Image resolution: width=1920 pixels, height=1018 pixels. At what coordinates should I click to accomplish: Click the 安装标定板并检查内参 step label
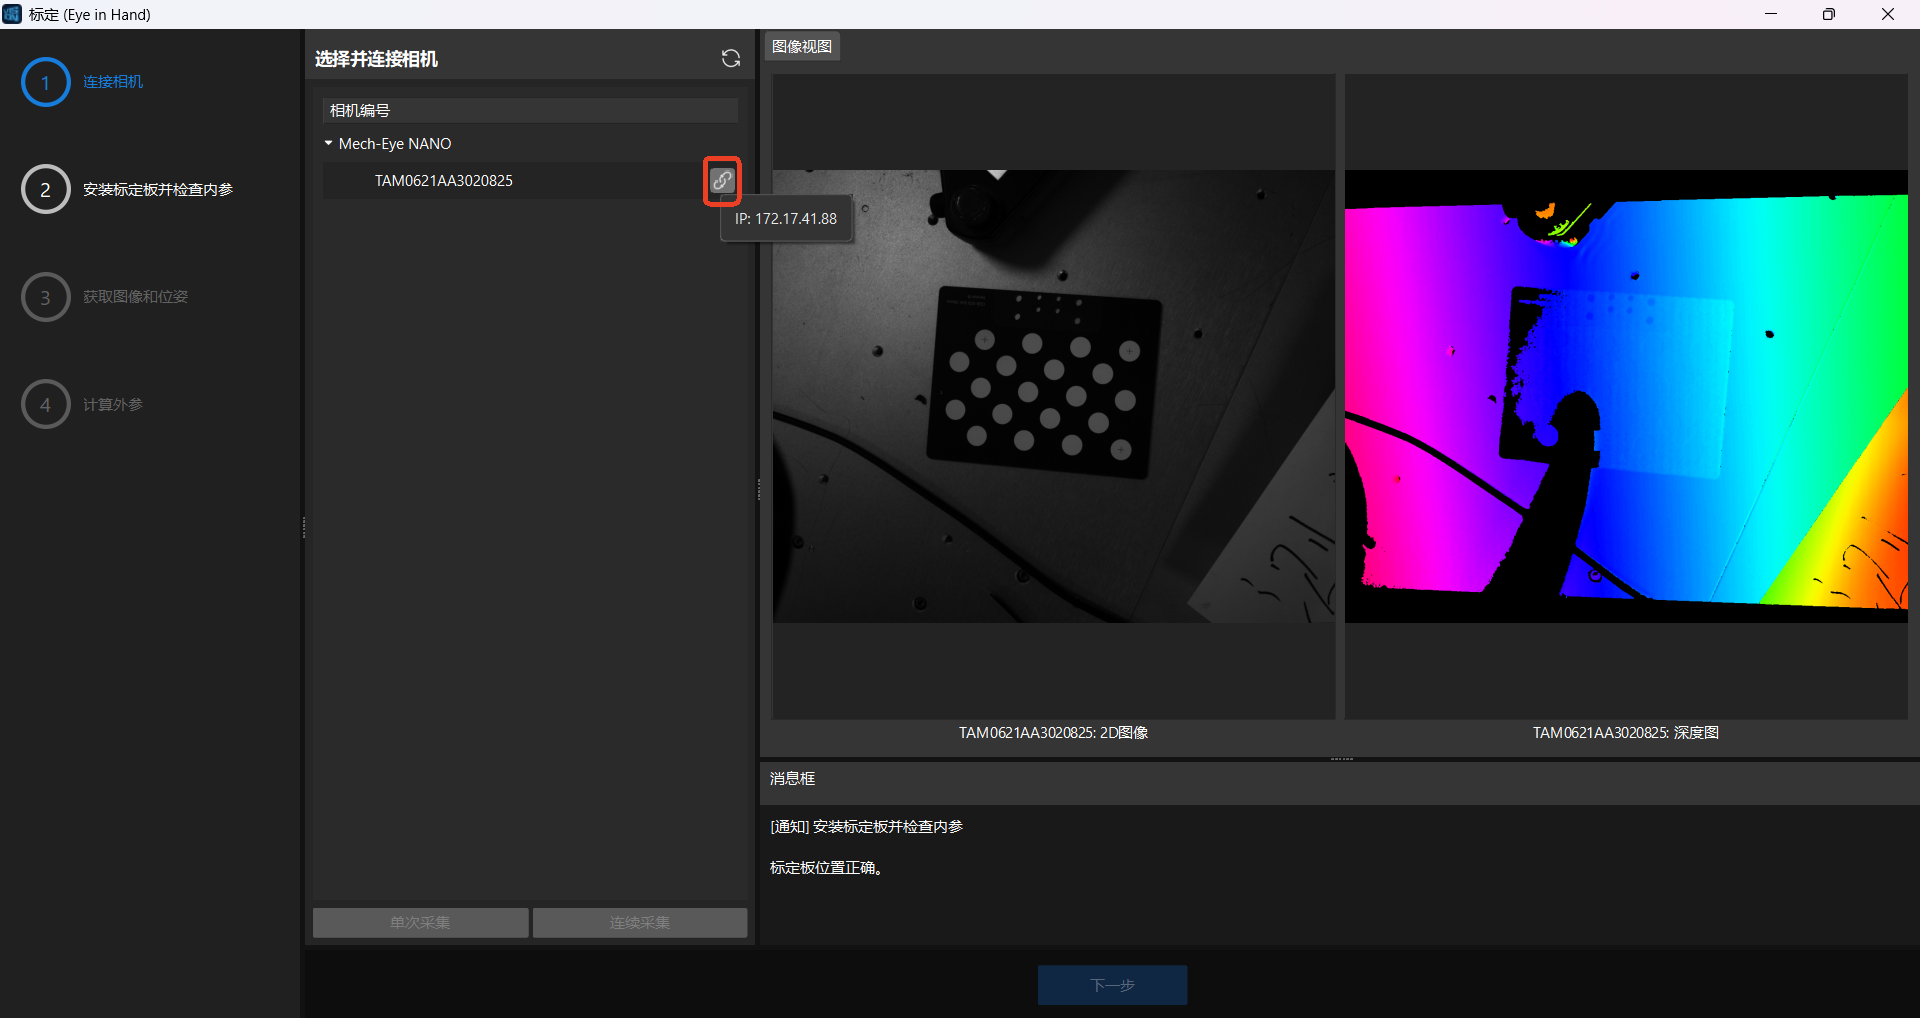coord(158,190)
